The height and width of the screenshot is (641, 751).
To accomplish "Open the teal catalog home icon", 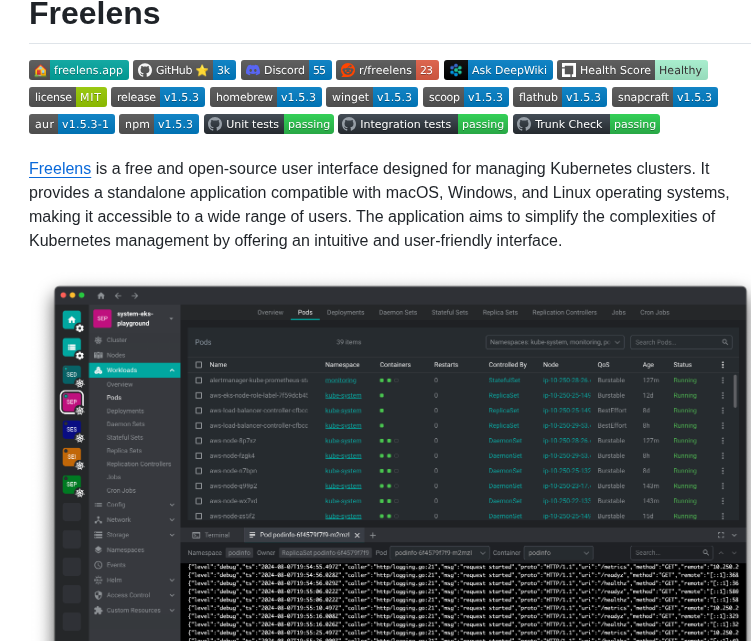I will pos(72,320).
